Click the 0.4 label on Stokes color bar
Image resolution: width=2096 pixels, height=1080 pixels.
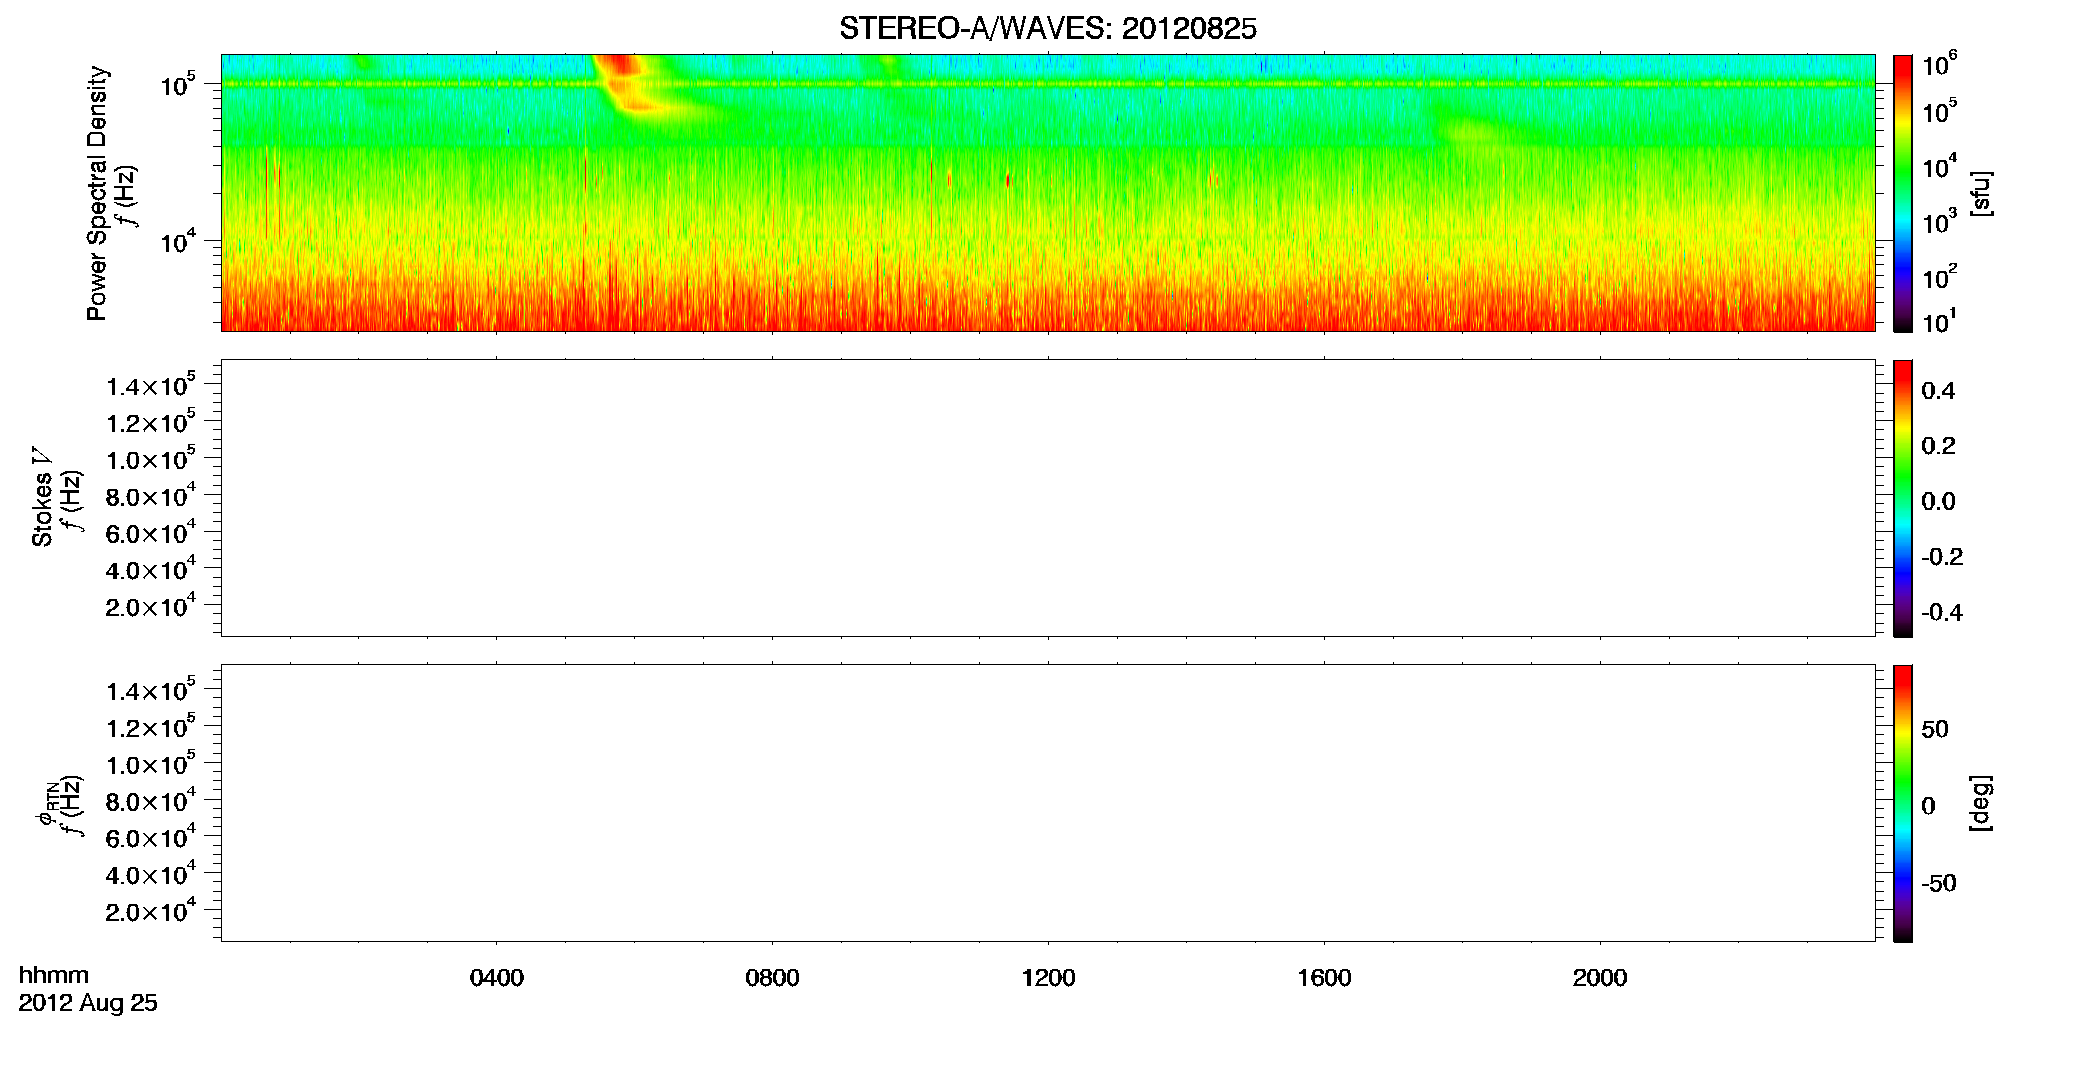coord(1938,391)
